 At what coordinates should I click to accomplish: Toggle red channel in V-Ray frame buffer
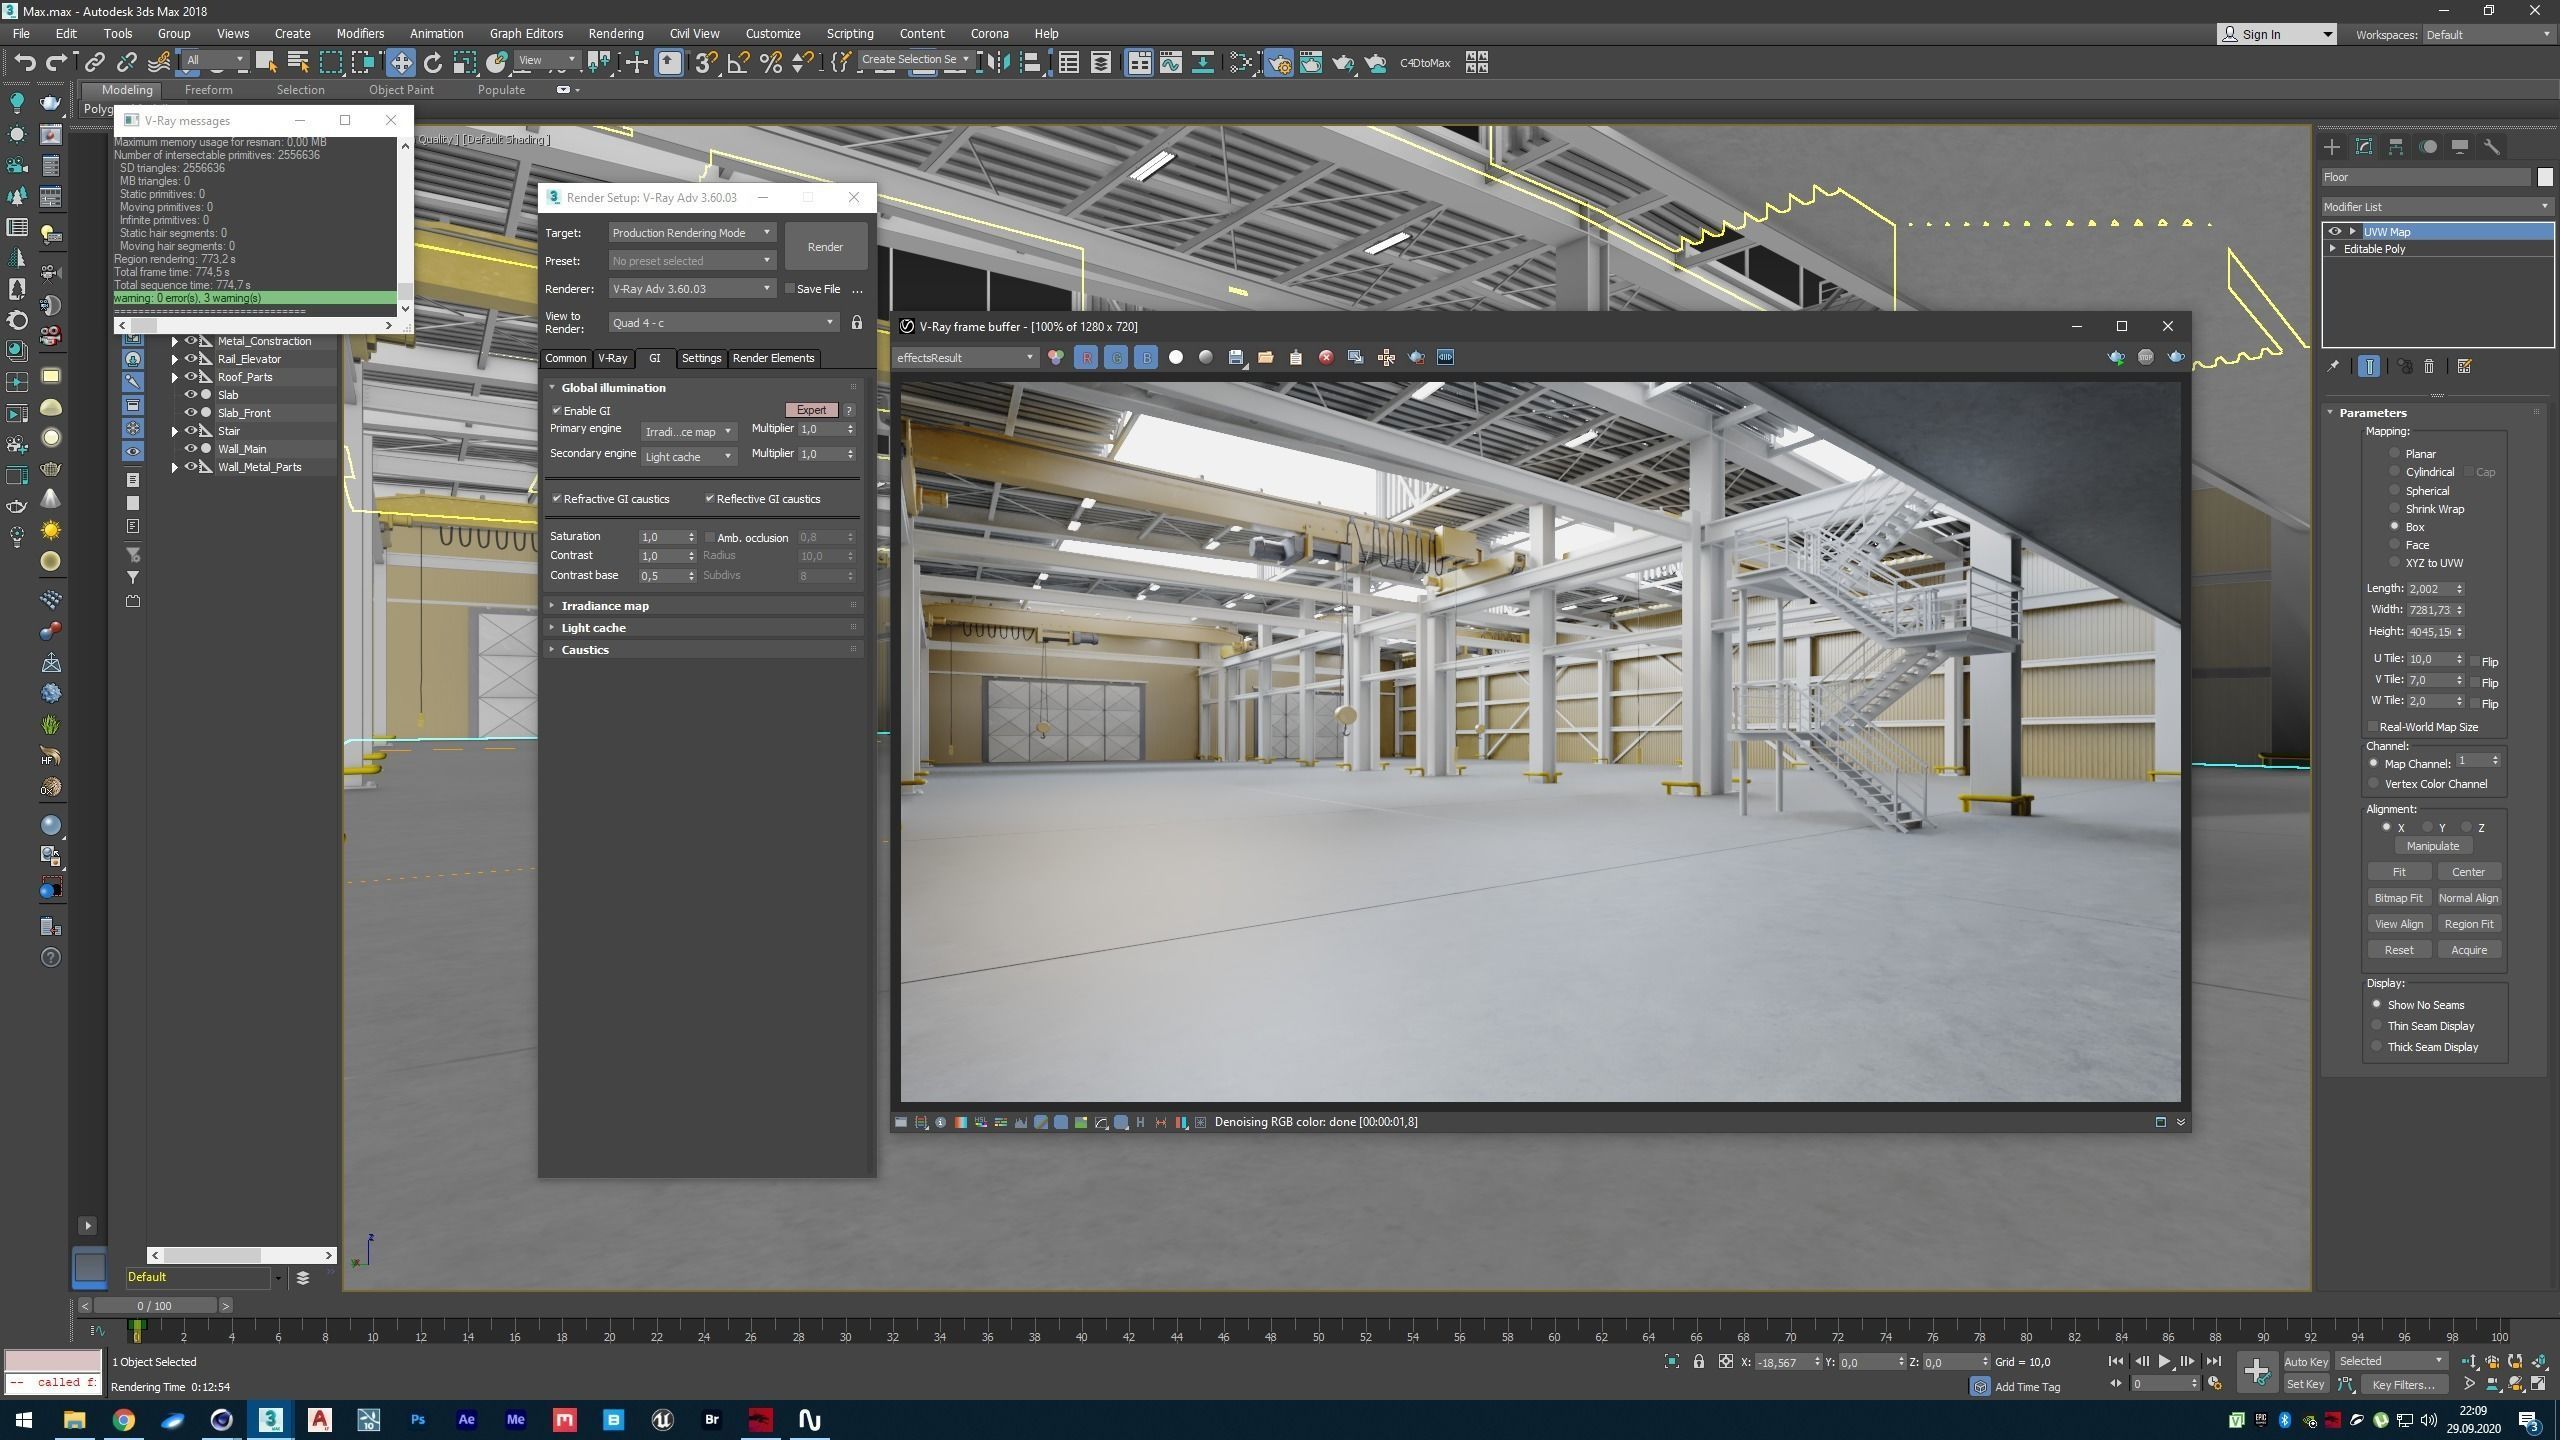click(x=1086, y=357)
